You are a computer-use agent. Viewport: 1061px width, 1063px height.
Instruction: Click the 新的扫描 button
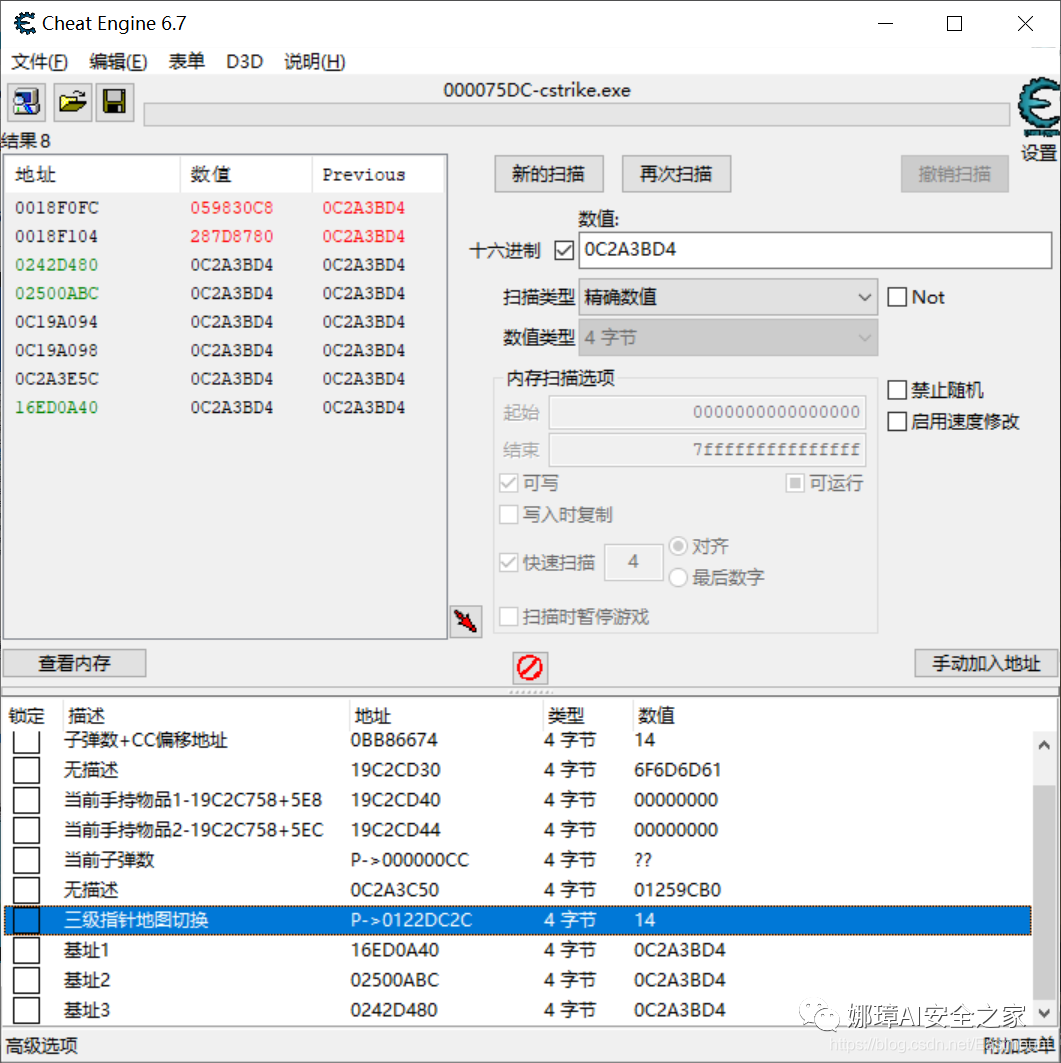coord(548,174)
